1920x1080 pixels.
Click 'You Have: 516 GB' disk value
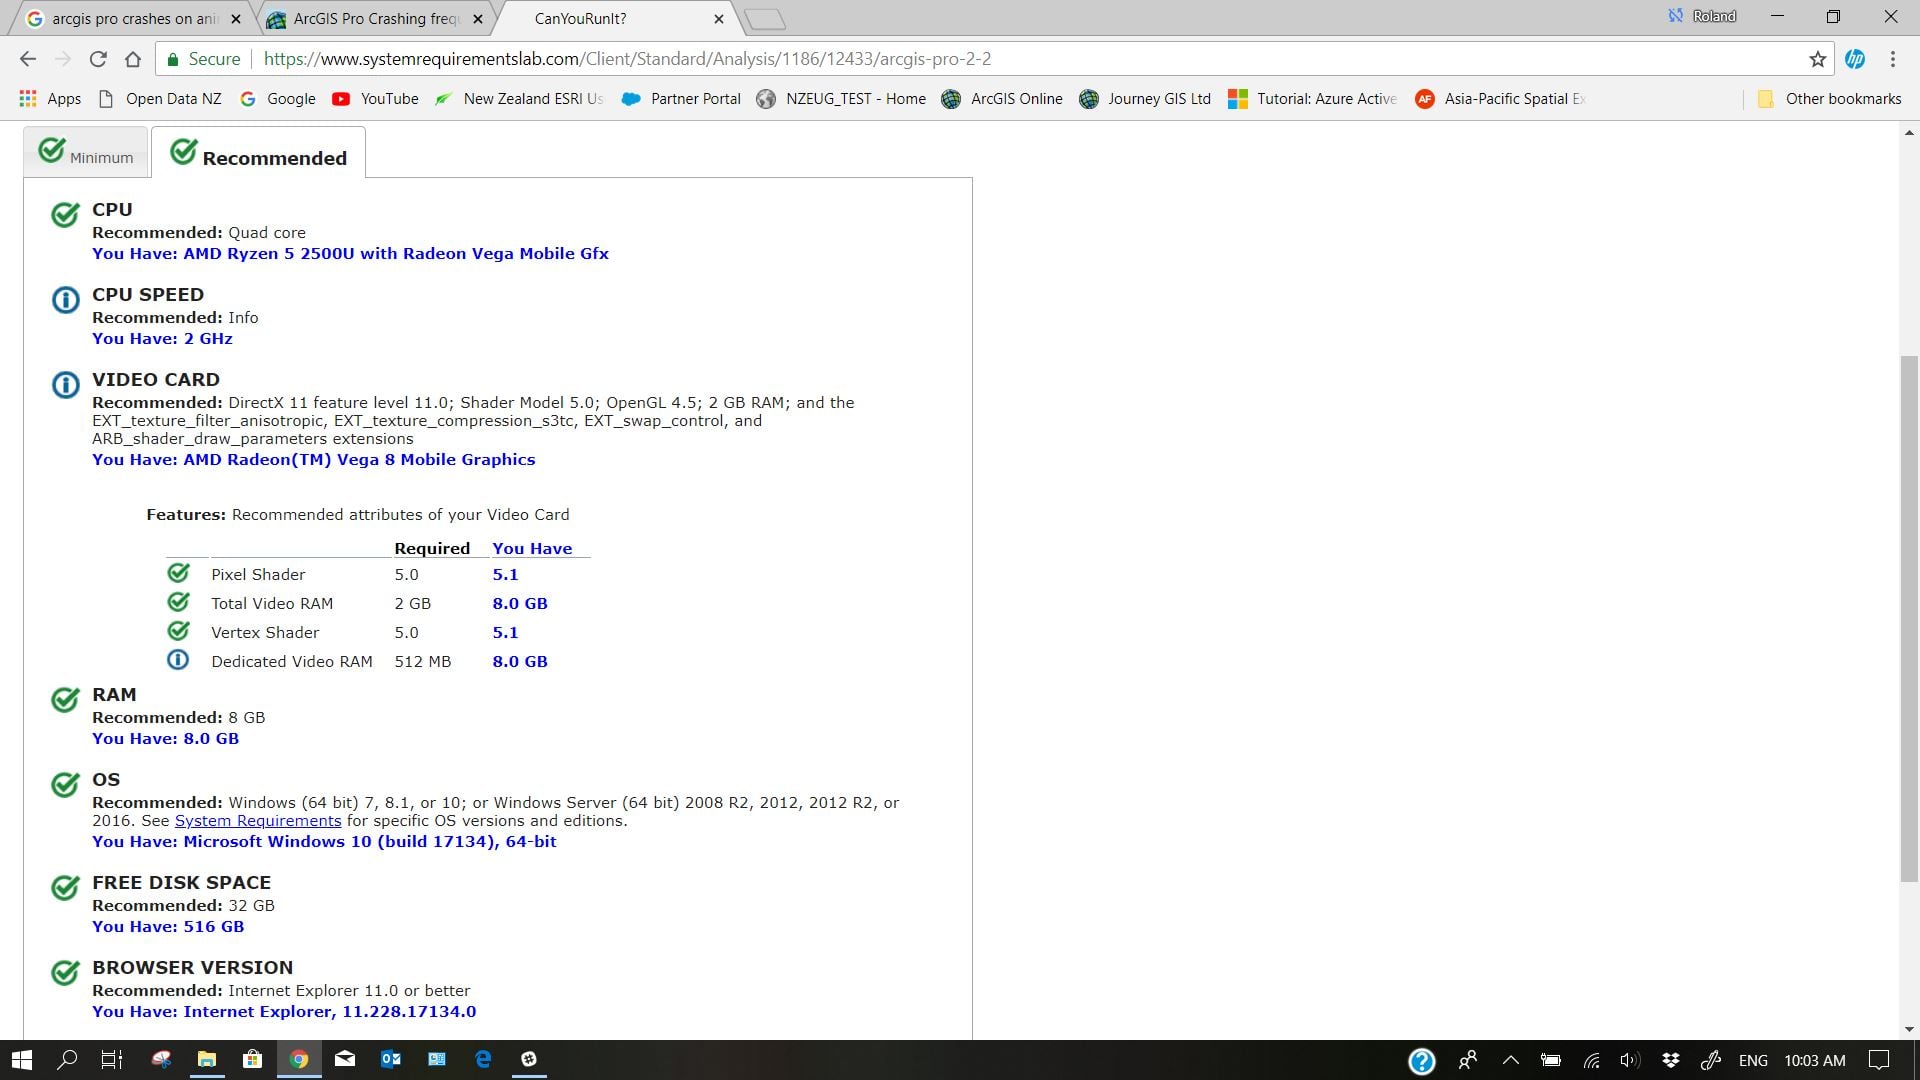(168, 927)
